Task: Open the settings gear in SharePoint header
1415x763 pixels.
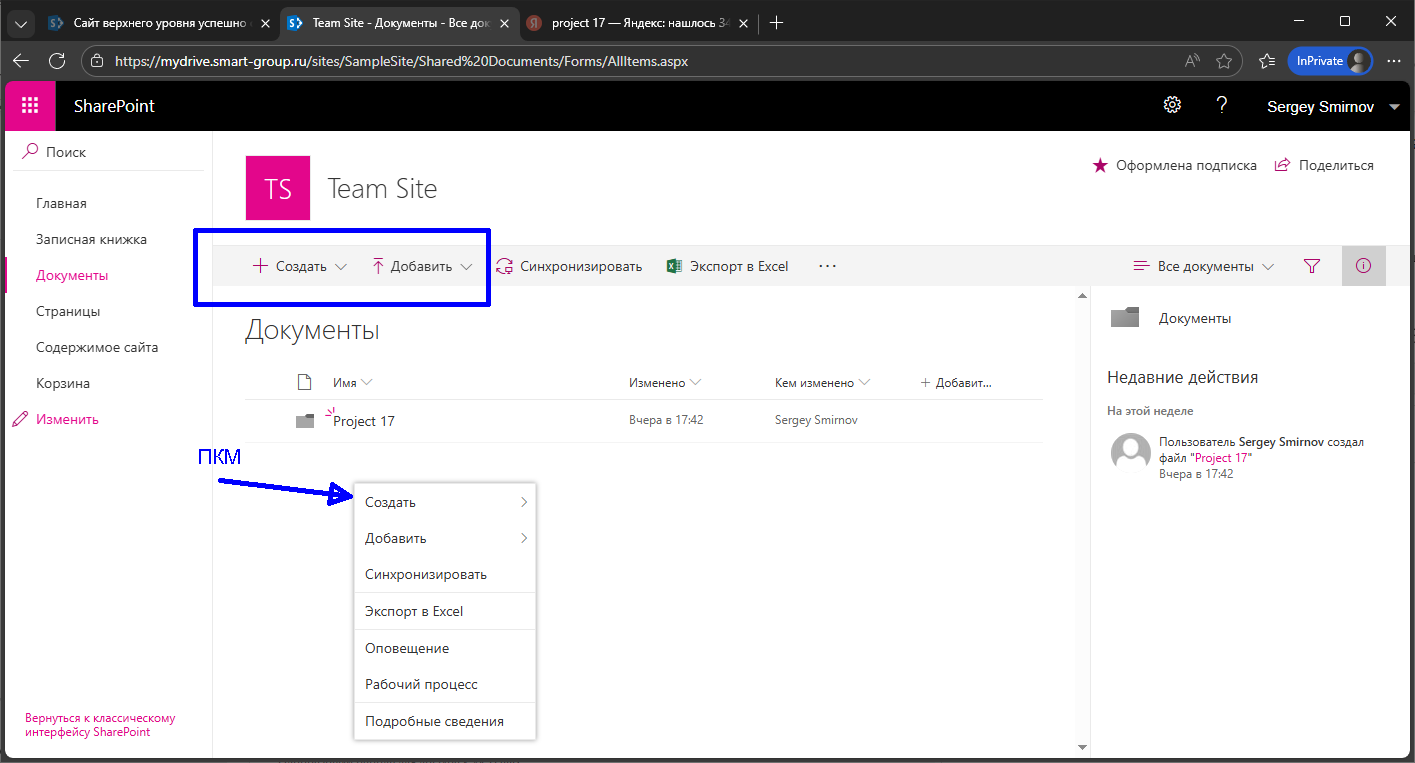Action: 1172,106
